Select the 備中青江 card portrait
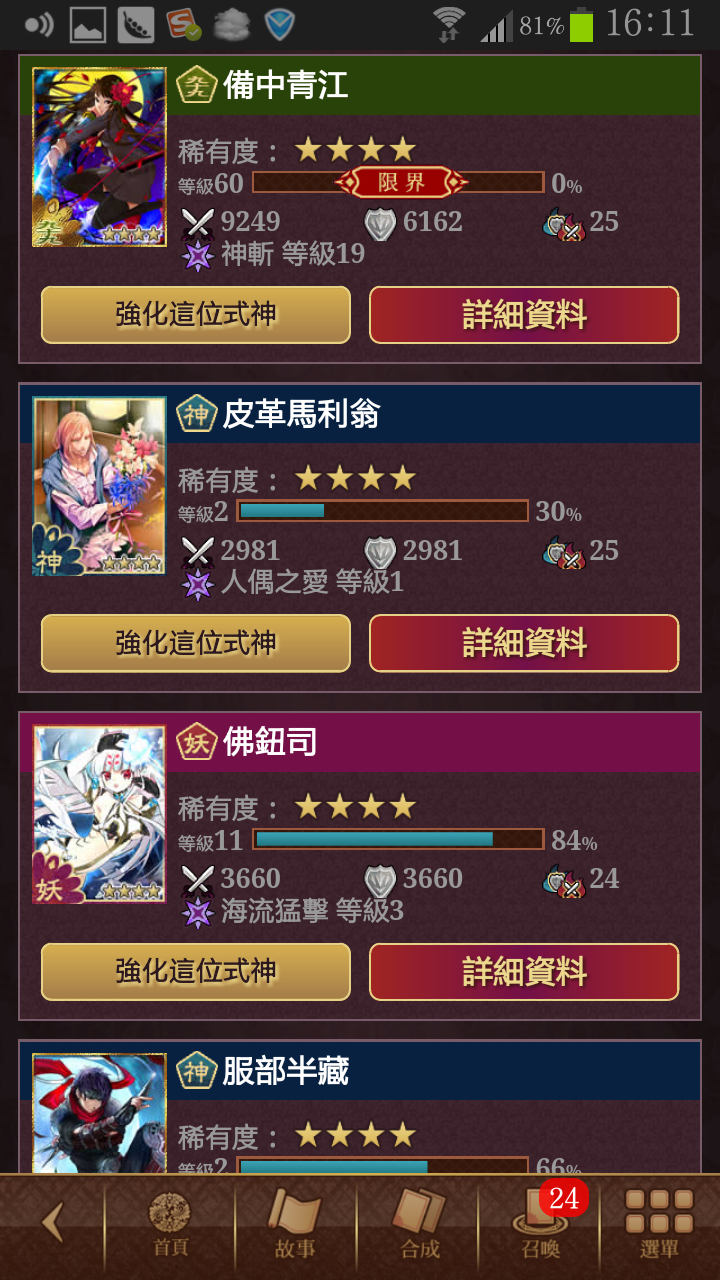 pyautogui.click(x=99, y=157)
